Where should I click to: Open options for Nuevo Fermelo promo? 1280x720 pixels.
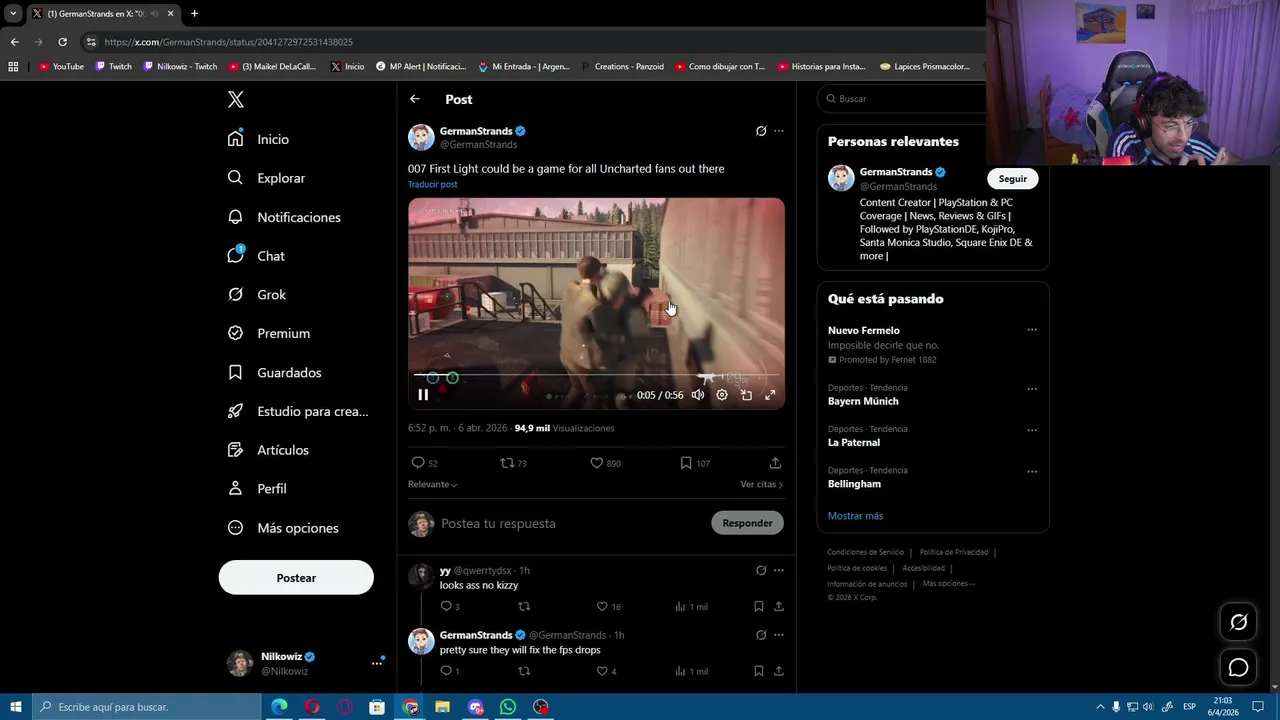tap(1032, 330)
